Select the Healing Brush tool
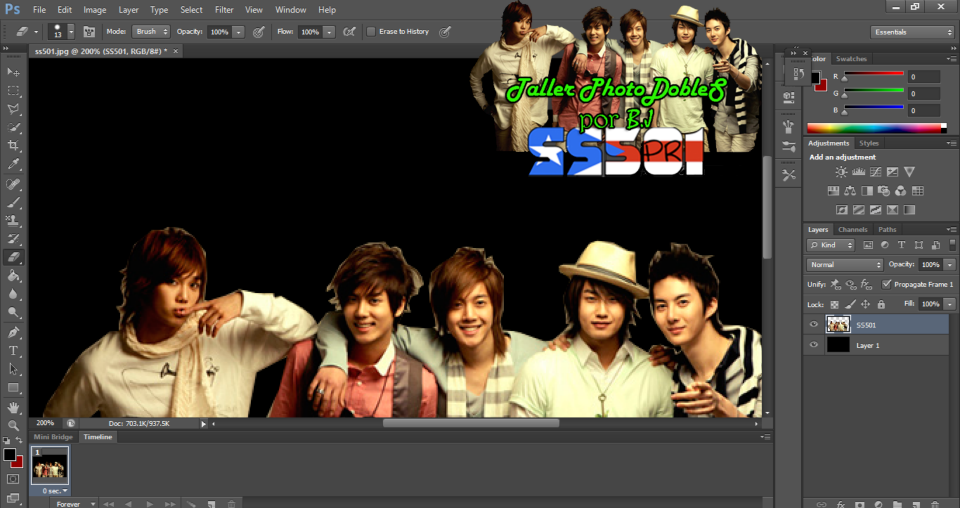Screen dimensions: 960x508 tap(13, 184)
